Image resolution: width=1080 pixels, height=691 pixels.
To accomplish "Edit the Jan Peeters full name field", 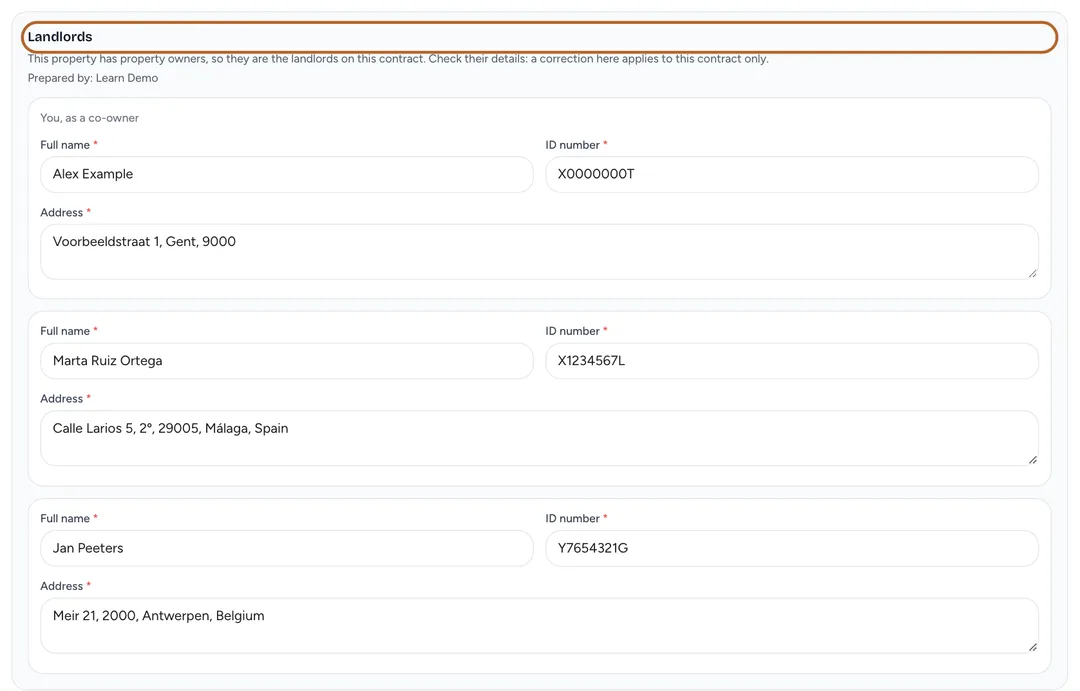I will pyautogui.click(x=287, y=548).
